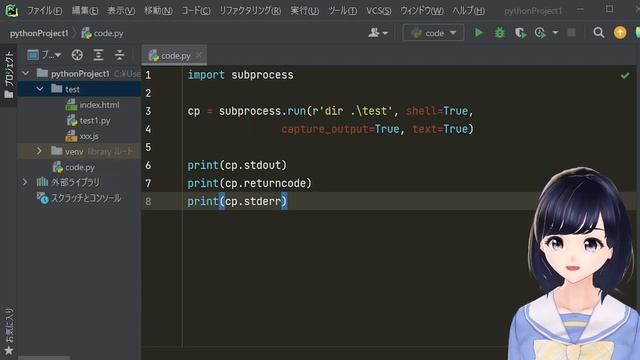
Task: Maximize the PyCharm window
Action: coord(609,9)
